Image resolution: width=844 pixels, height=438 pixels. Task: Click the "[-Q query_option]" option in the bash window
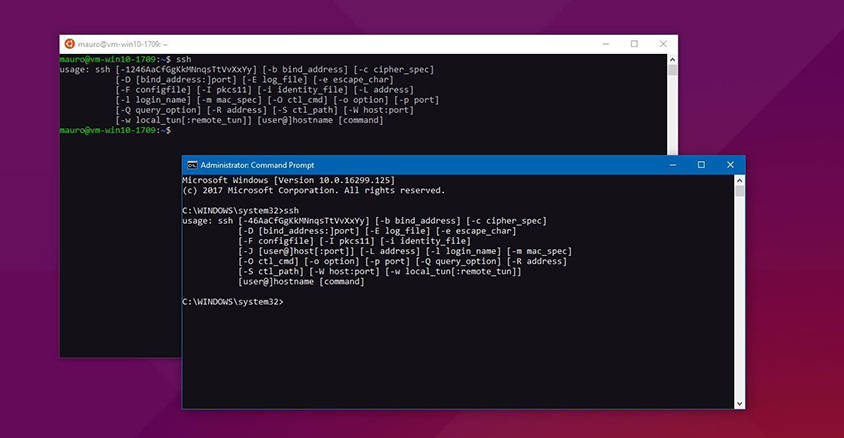158,110
